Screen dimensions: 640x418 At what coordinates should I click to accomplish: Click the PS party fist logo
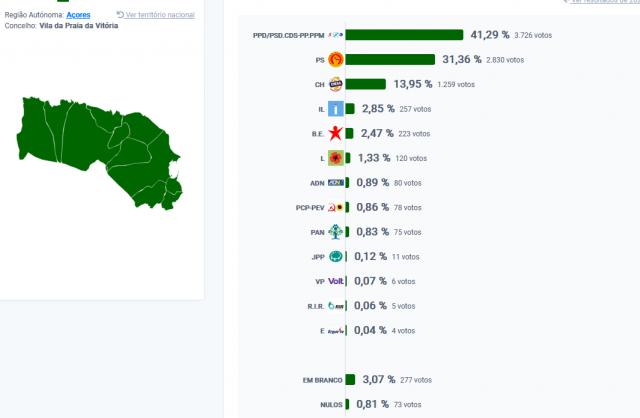[337, 60]
